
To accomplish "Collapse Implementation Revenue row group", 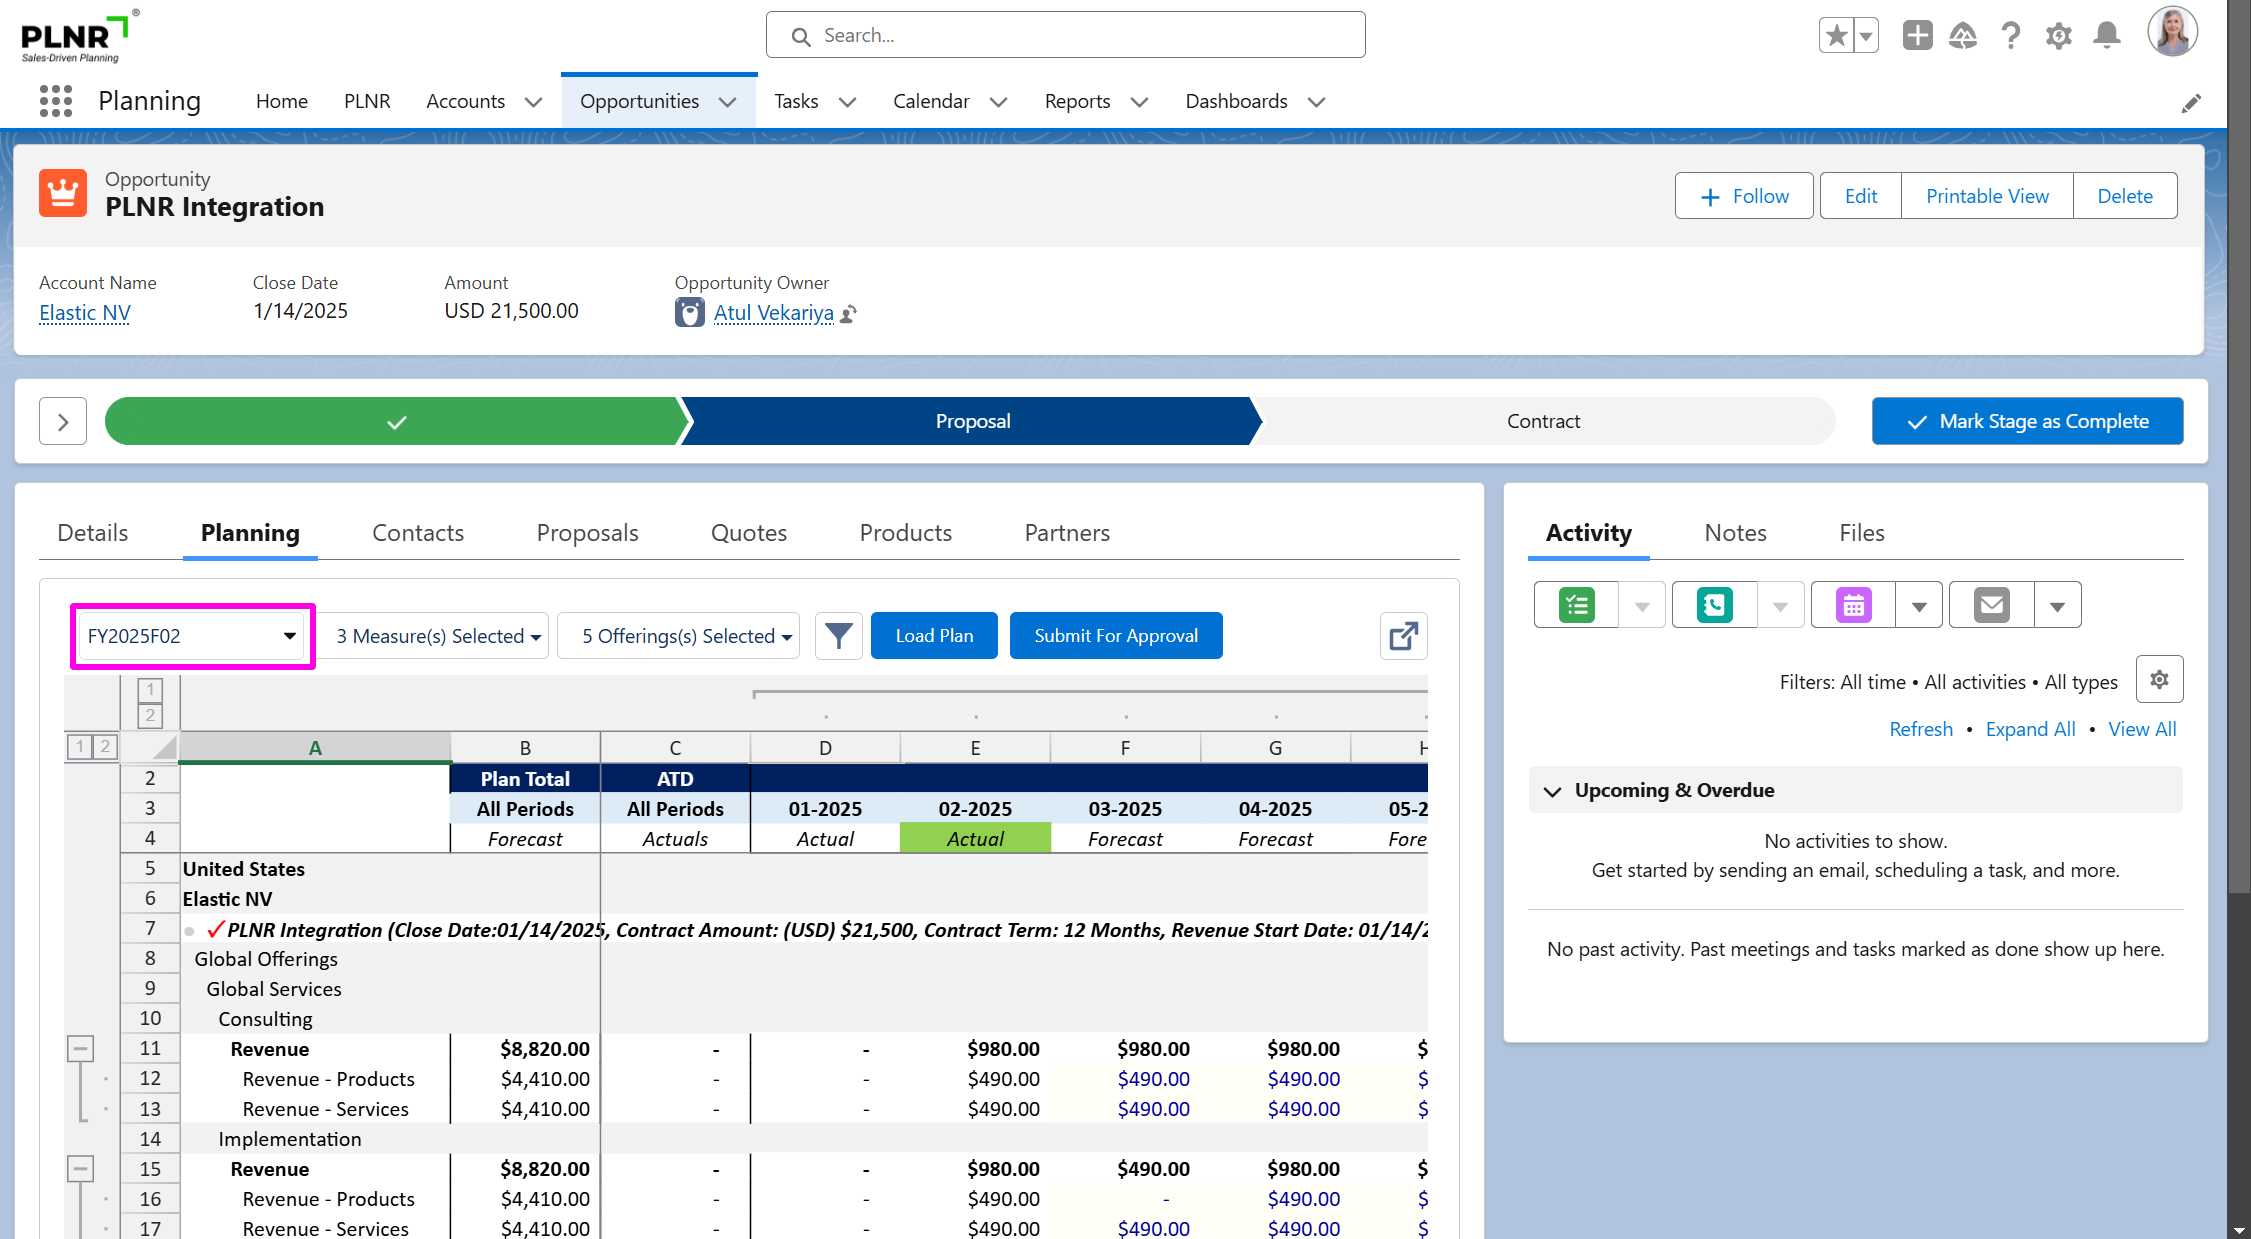I will 81,1169.
